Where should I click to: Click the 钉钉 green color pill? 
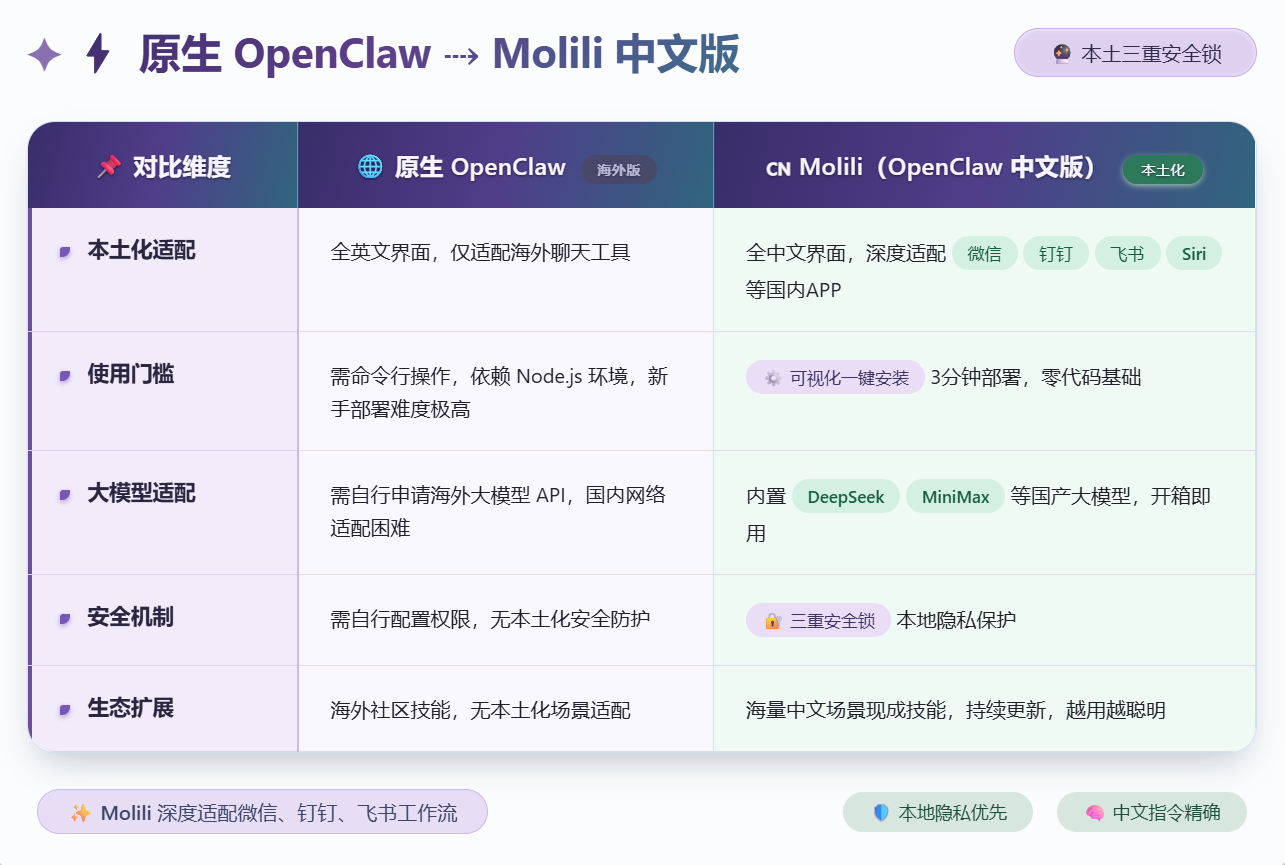(x=1056, y=253)
